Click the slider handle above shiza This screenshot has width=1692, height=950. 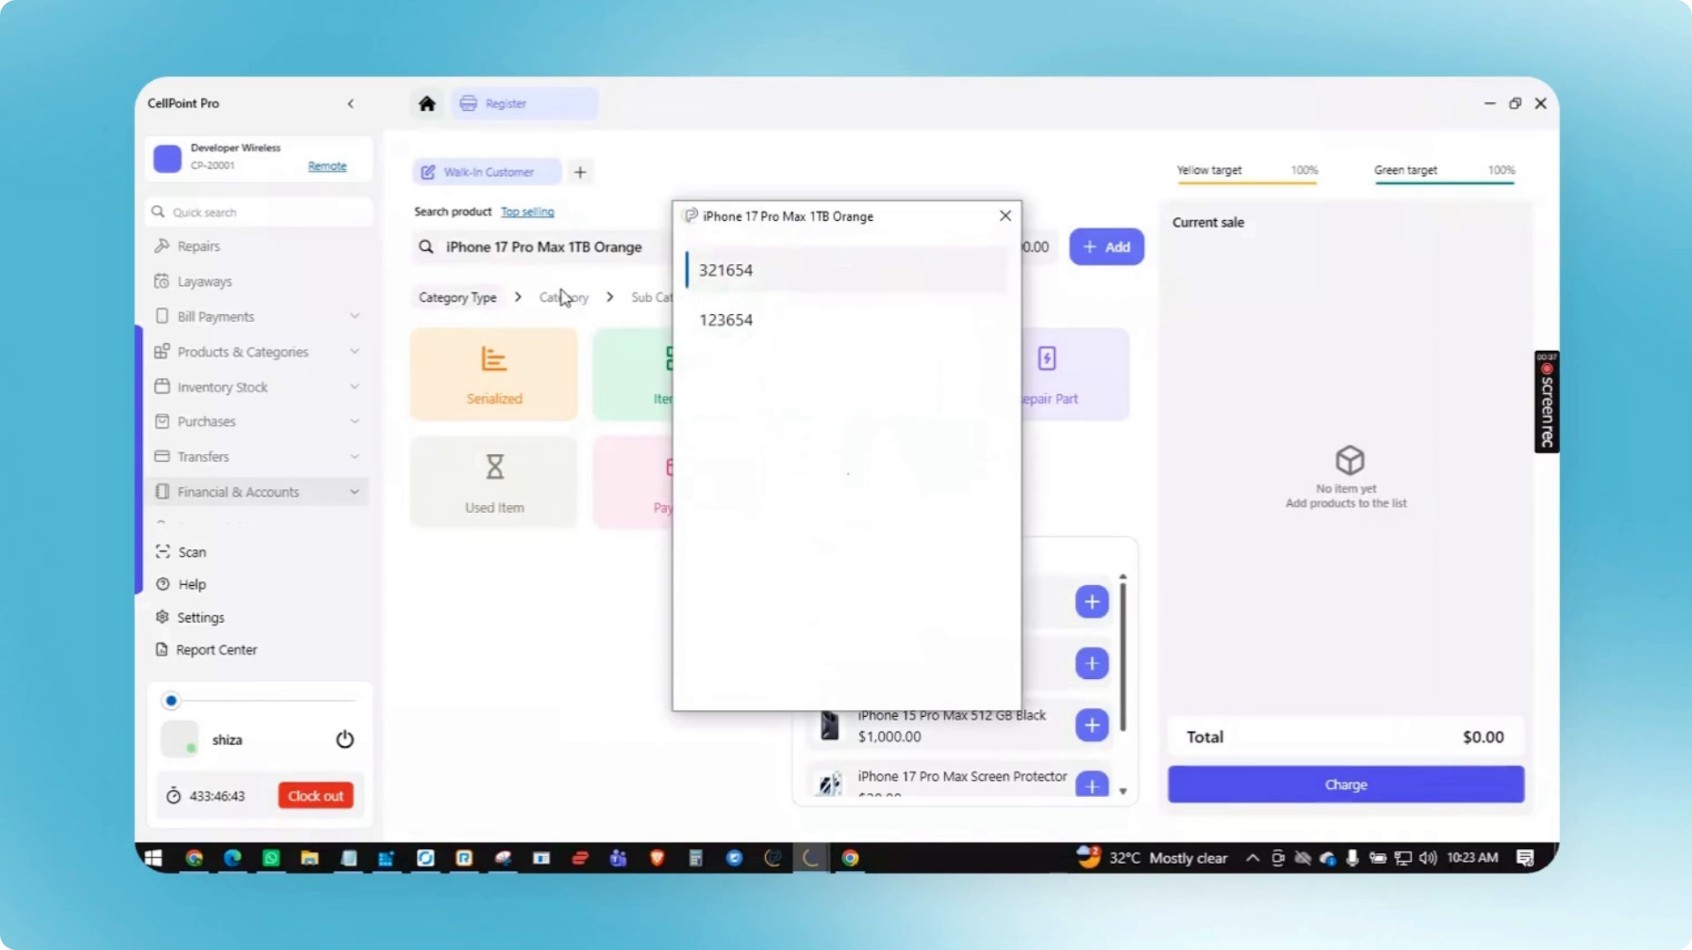click(x=171, y=701)
